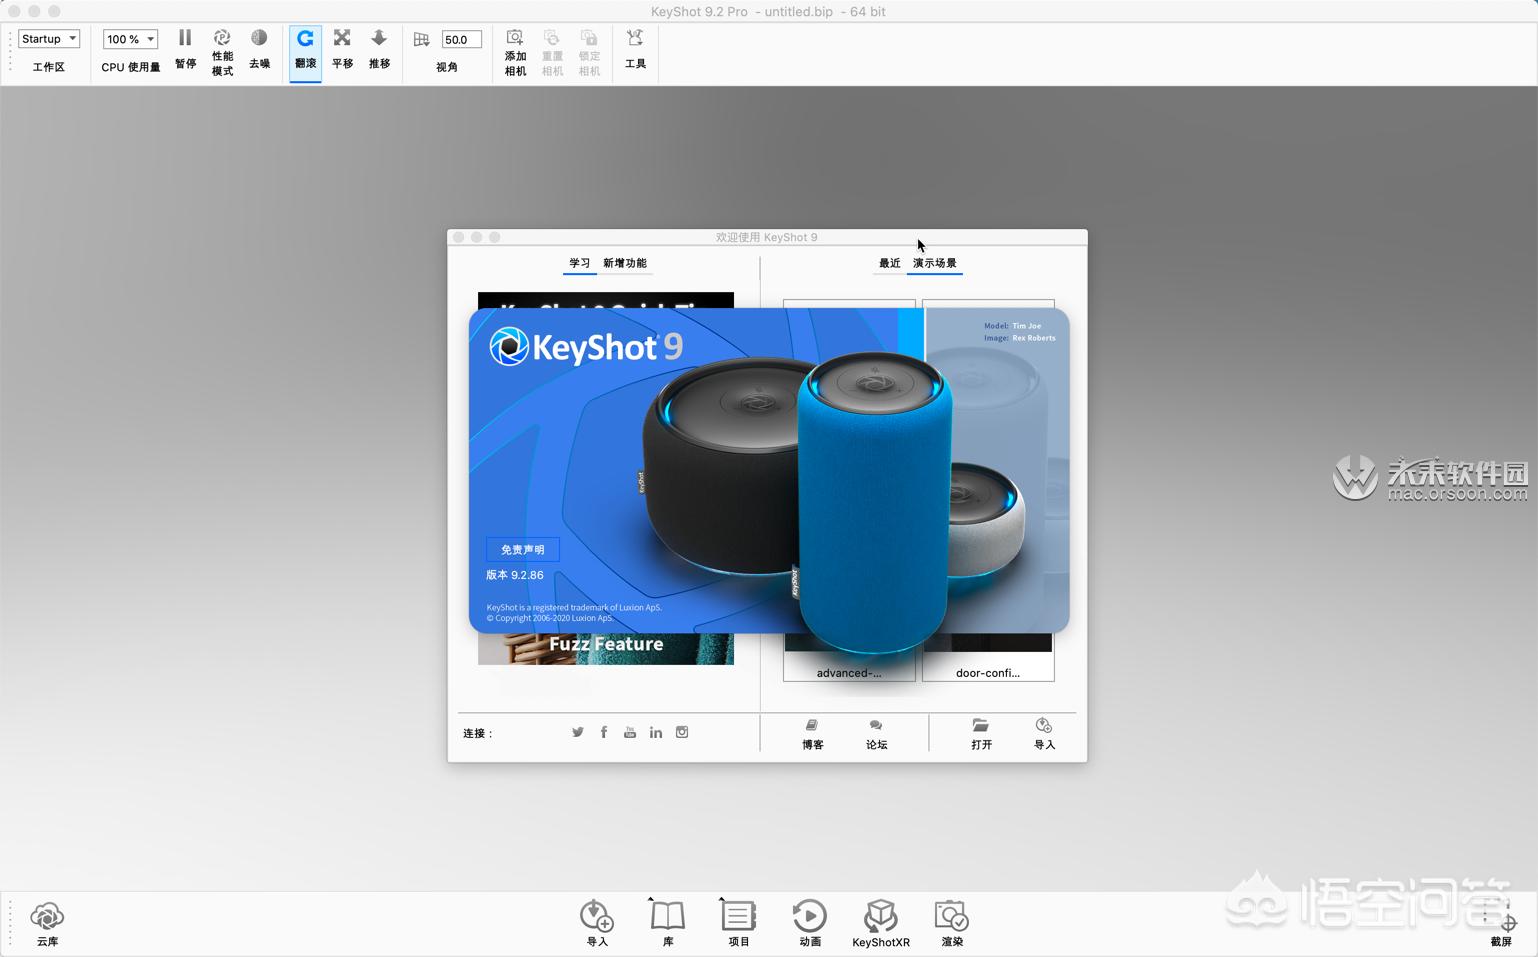The height and width of the screenshot is (957, 1538).
Task: Click the field of view grid icon
Action: coord(421,40)
